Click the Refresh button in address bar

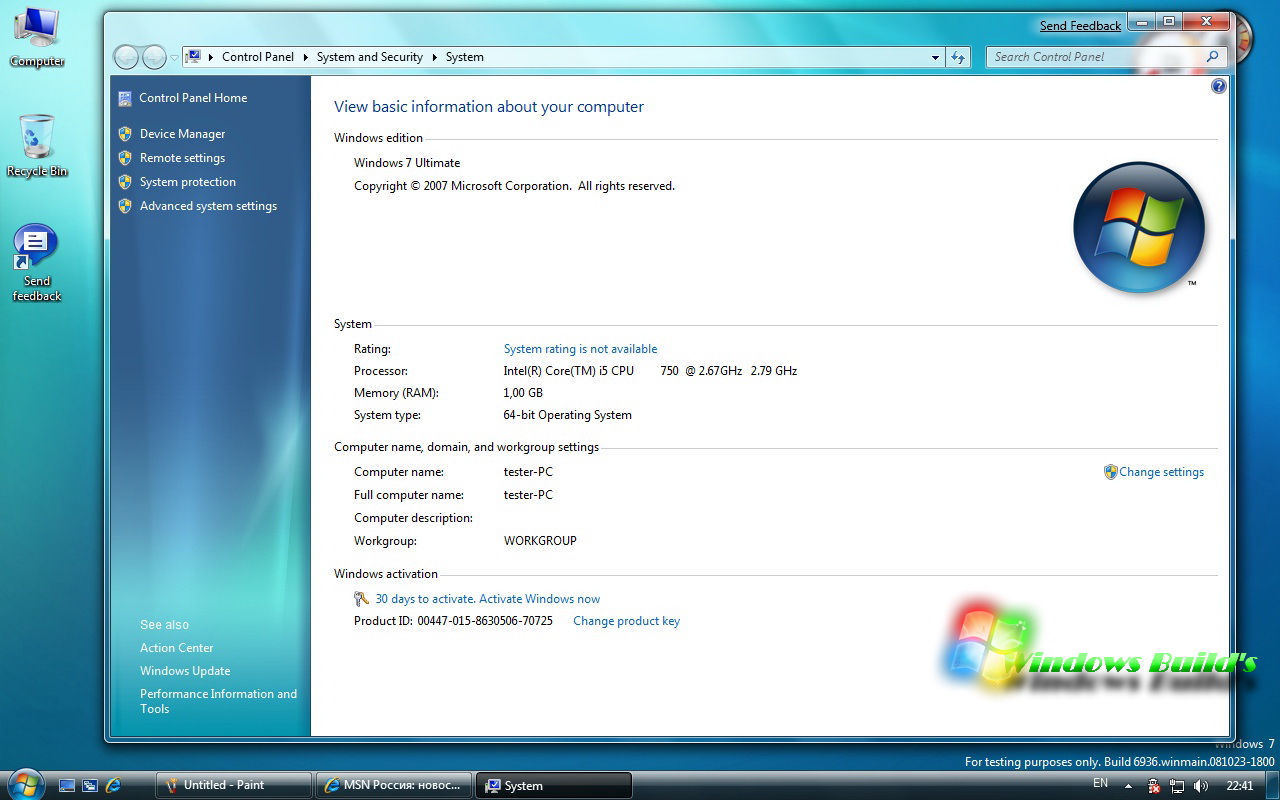point(958,58)
